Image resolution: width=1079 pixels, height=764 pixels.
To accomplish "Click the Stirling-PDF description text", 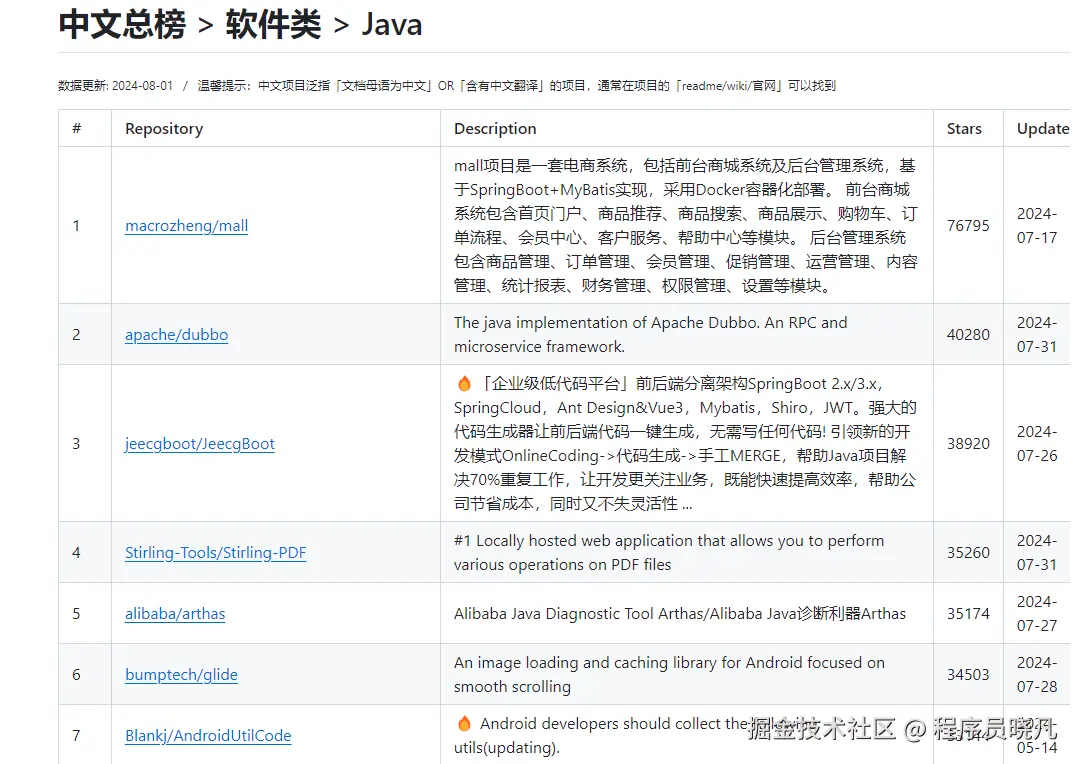I will [669, 553].
